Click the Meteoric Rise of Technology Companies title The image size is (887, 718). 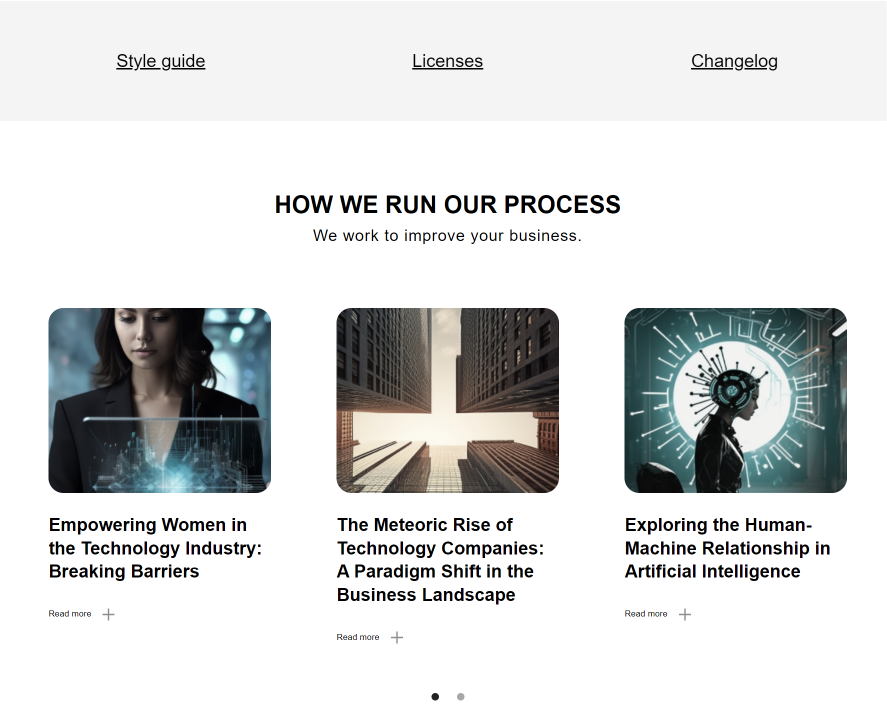click(x=441, y=560)
